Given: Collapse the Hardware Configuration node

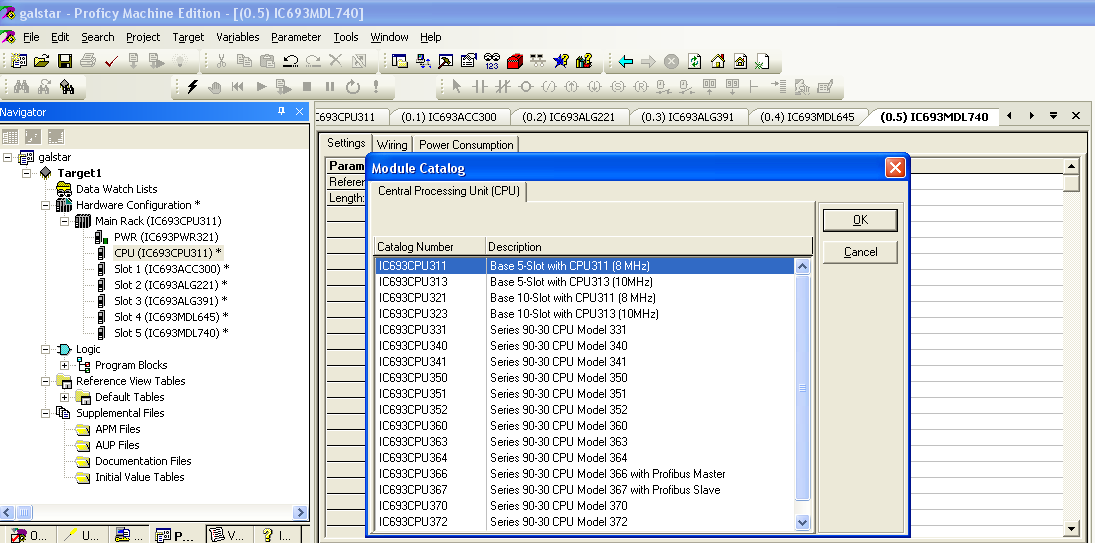Looking at the screenshot, I should click(x=45, y=205).
